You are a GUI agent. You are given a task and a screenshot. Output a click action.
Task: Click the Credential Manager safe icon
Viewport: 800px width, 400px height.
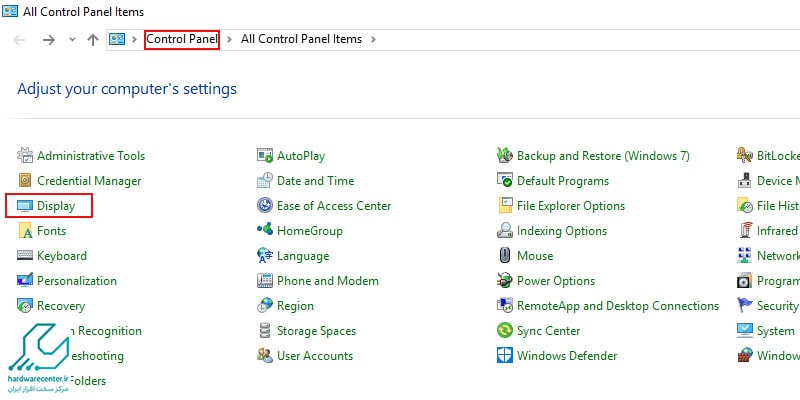(25, 181)
